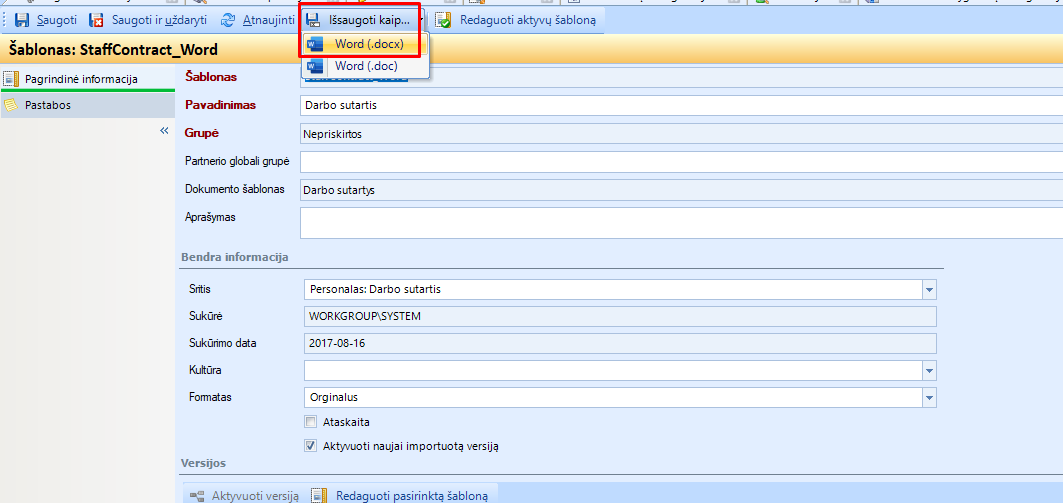This screenshot has width=1063, height=503.
Task: Open the Kultūra dropdown list
Action: click(x=929, y=371)
